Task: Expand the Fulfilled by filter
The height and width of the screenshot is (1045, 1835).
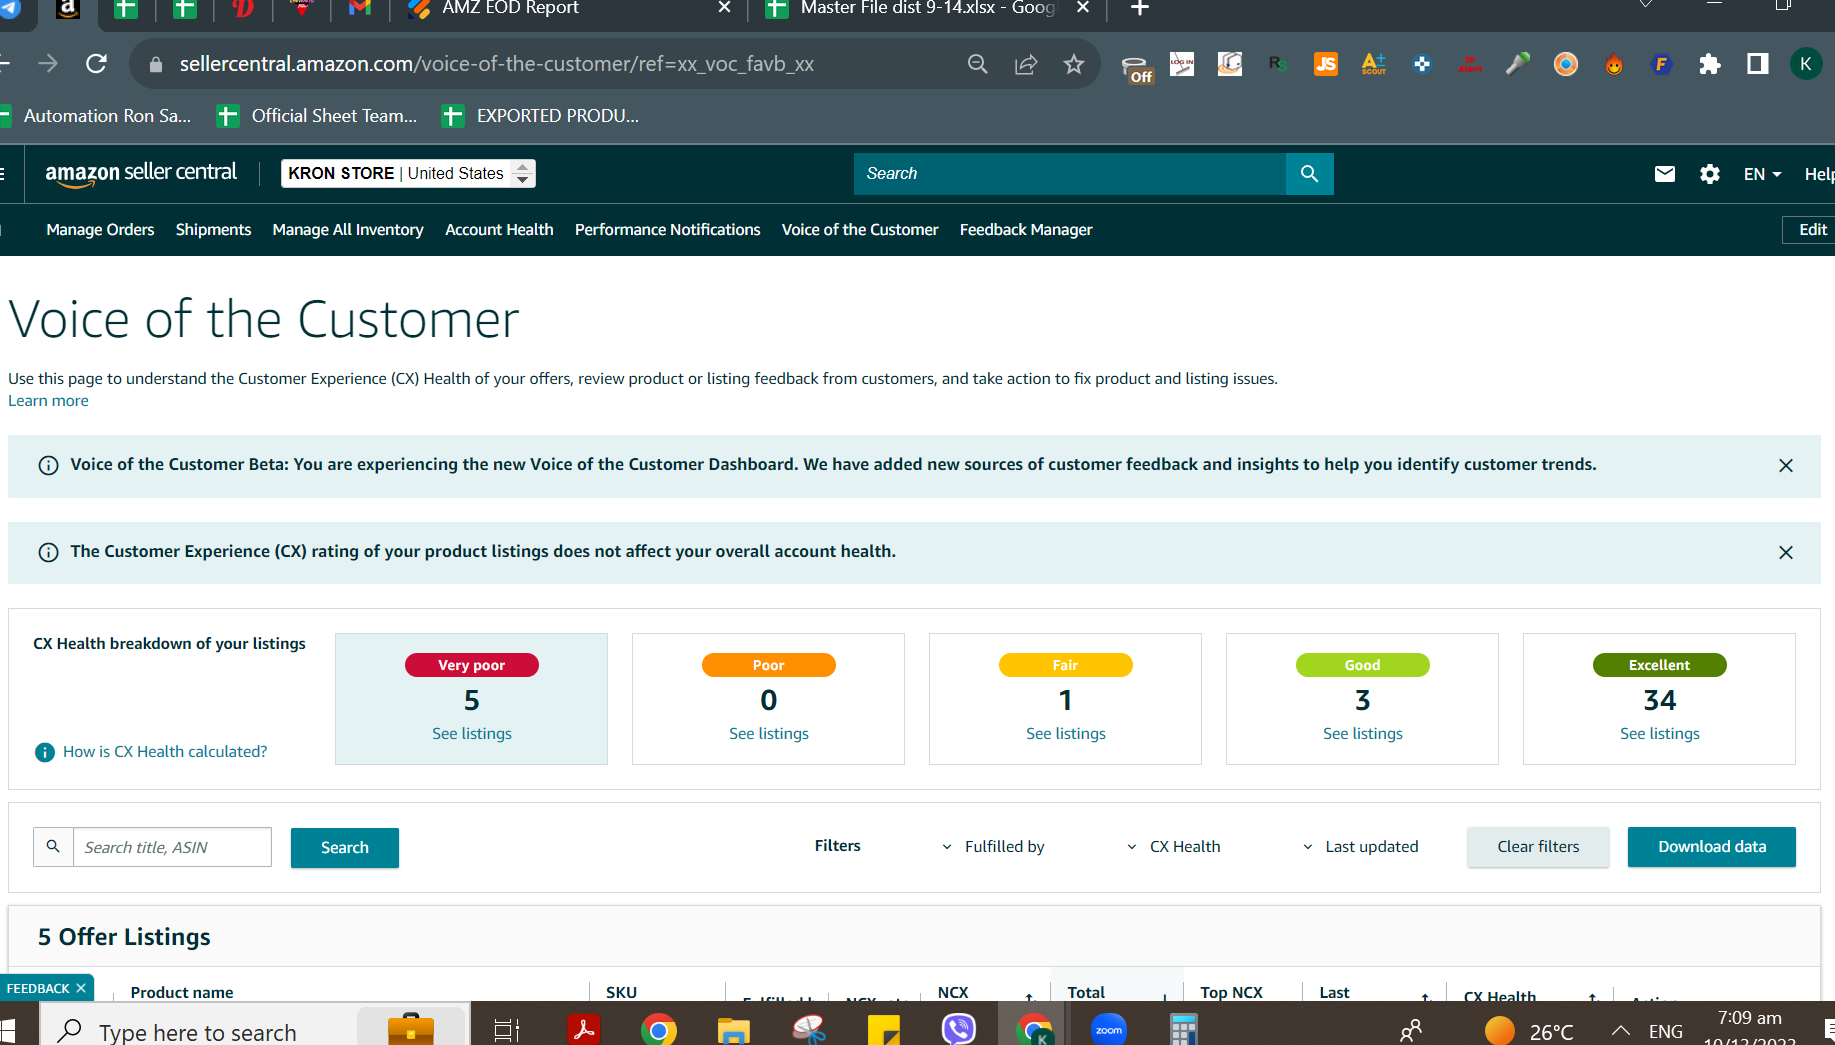Action: tap(994, 847)
